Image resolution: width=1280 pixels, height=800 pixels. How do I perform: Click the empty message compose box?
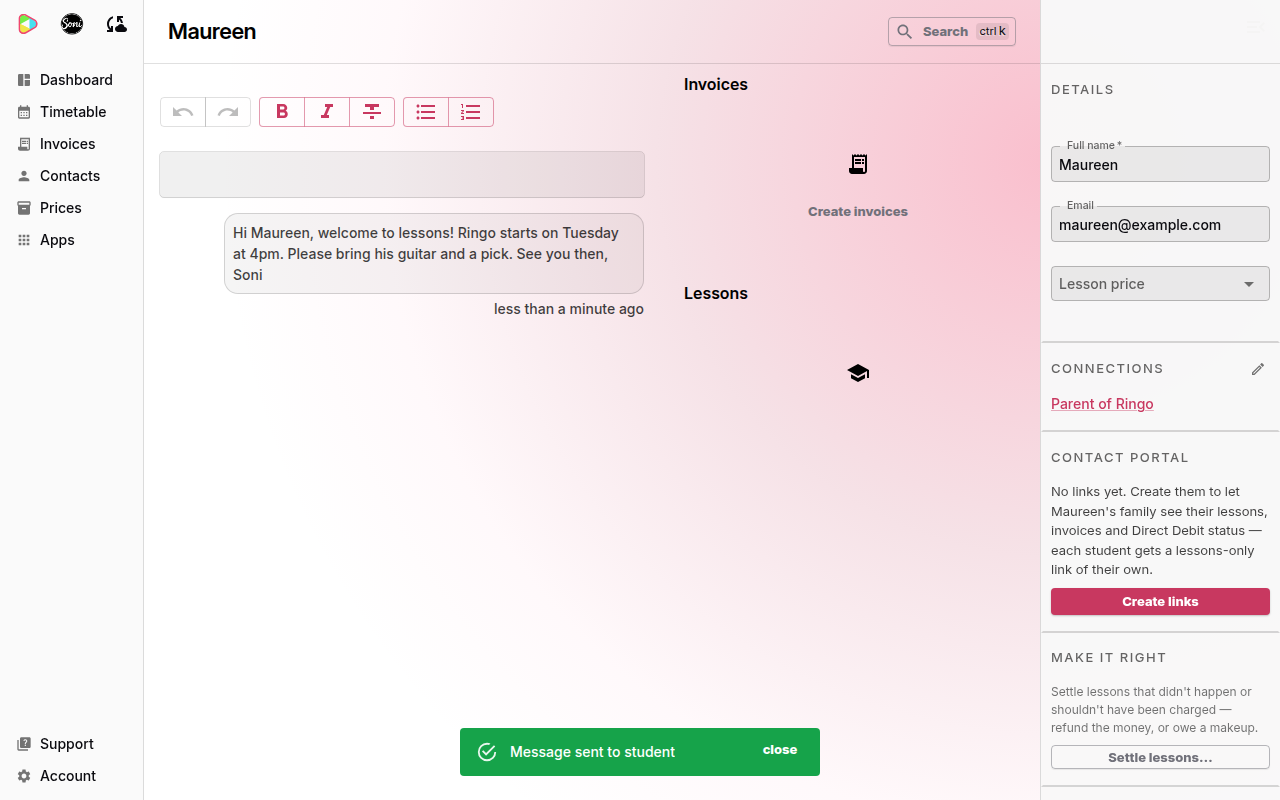(402, 175)
